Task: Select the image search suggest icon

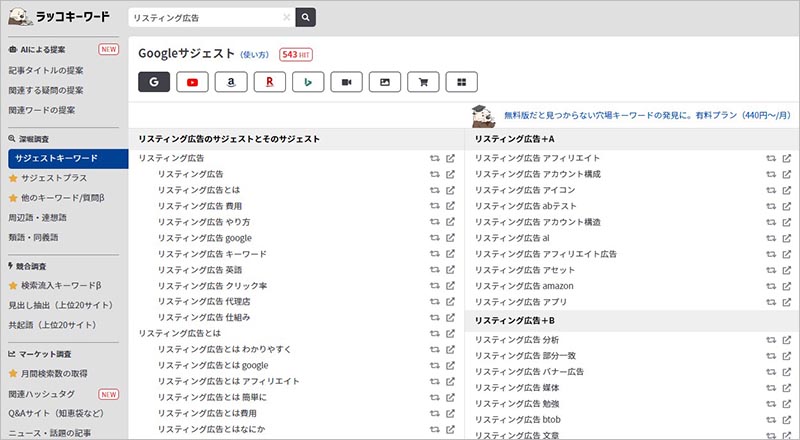Action: coord(385,83)
